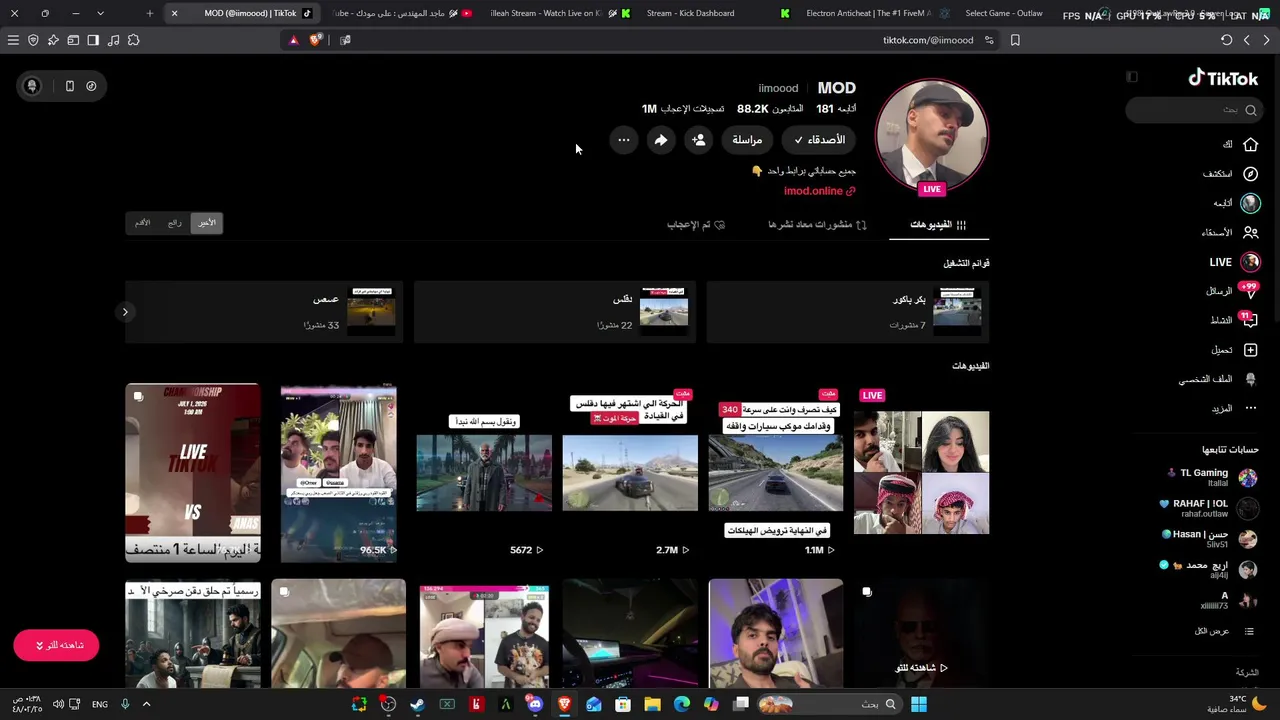Screen dimensions: 1280x720
Task: Click the pink شاهده للتو floating button
Action: point(56,645)
